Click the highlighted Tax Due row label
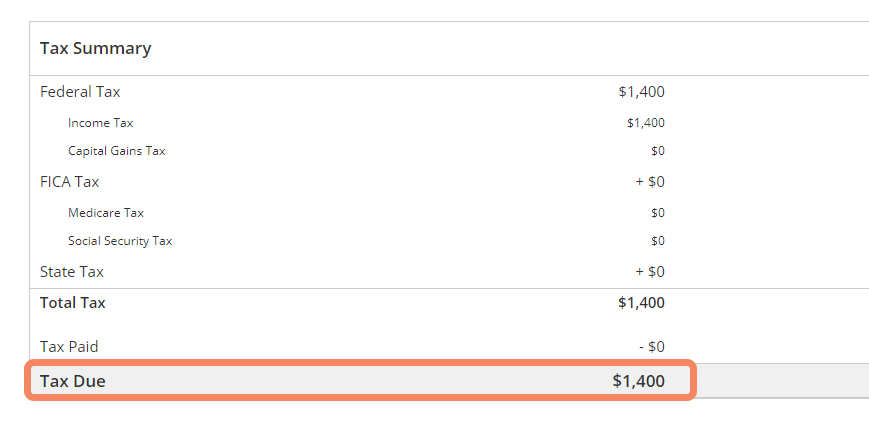 (x=73, y=381)
